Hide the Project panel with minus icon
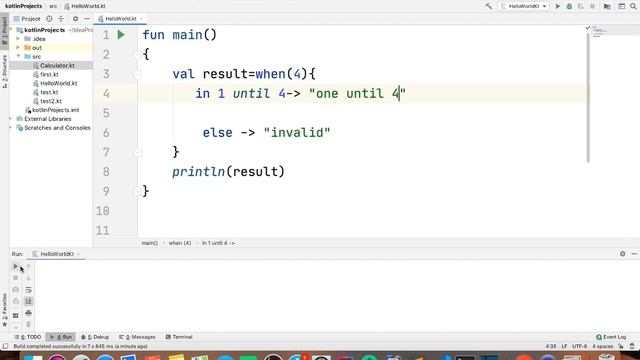This screenshot has width=640, height=360. 87,19
